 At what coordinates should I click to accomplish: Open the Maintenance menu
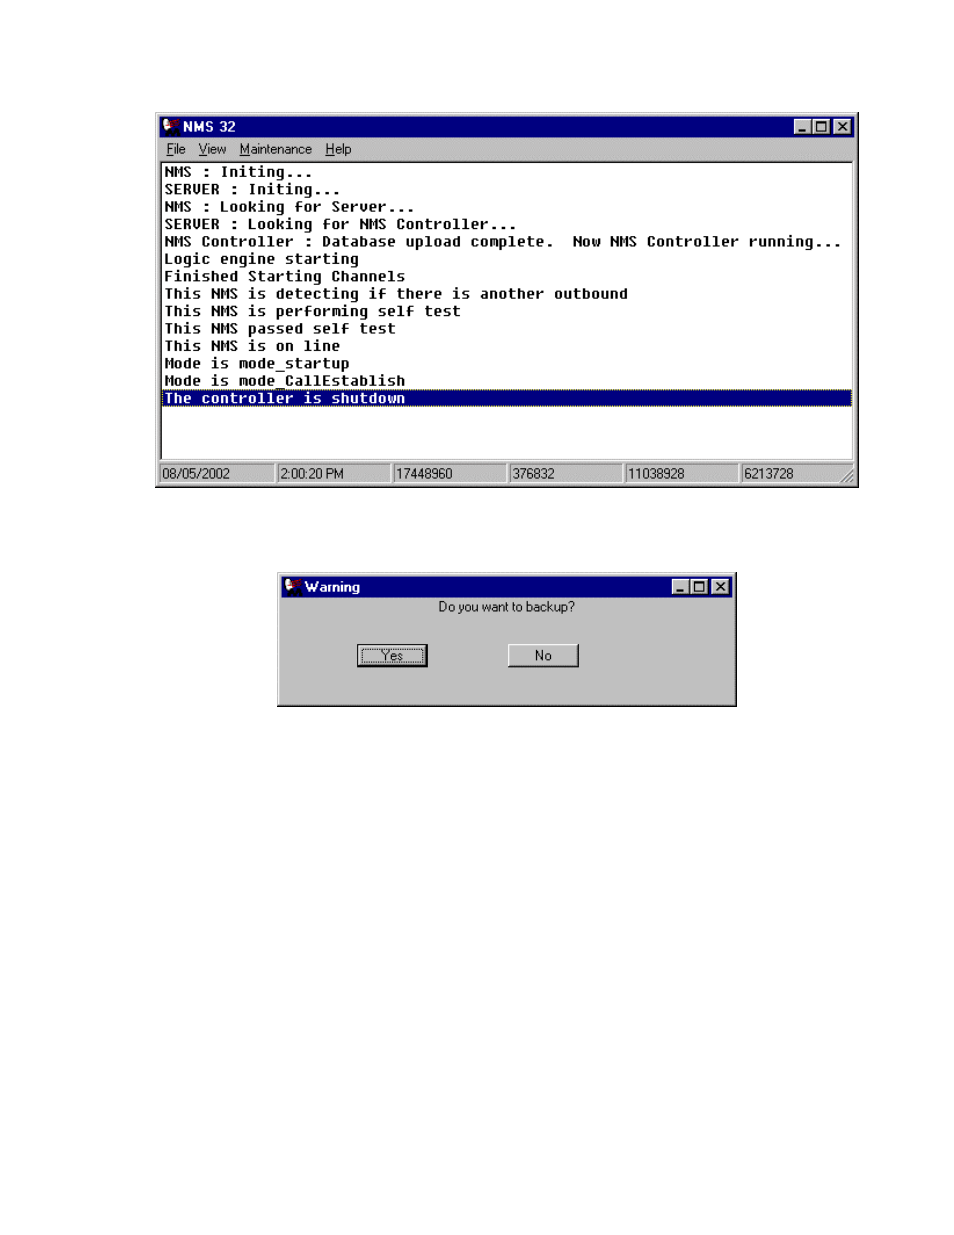275,149
